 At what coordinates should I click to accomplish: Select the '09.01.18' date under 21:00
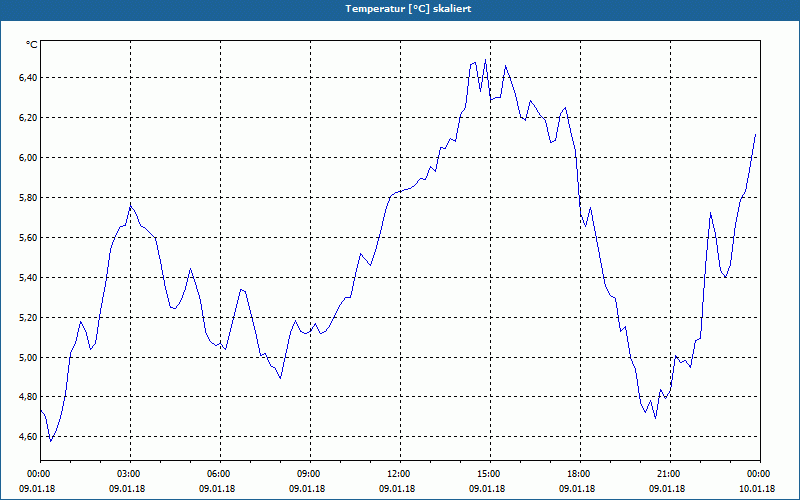[667, 489]
